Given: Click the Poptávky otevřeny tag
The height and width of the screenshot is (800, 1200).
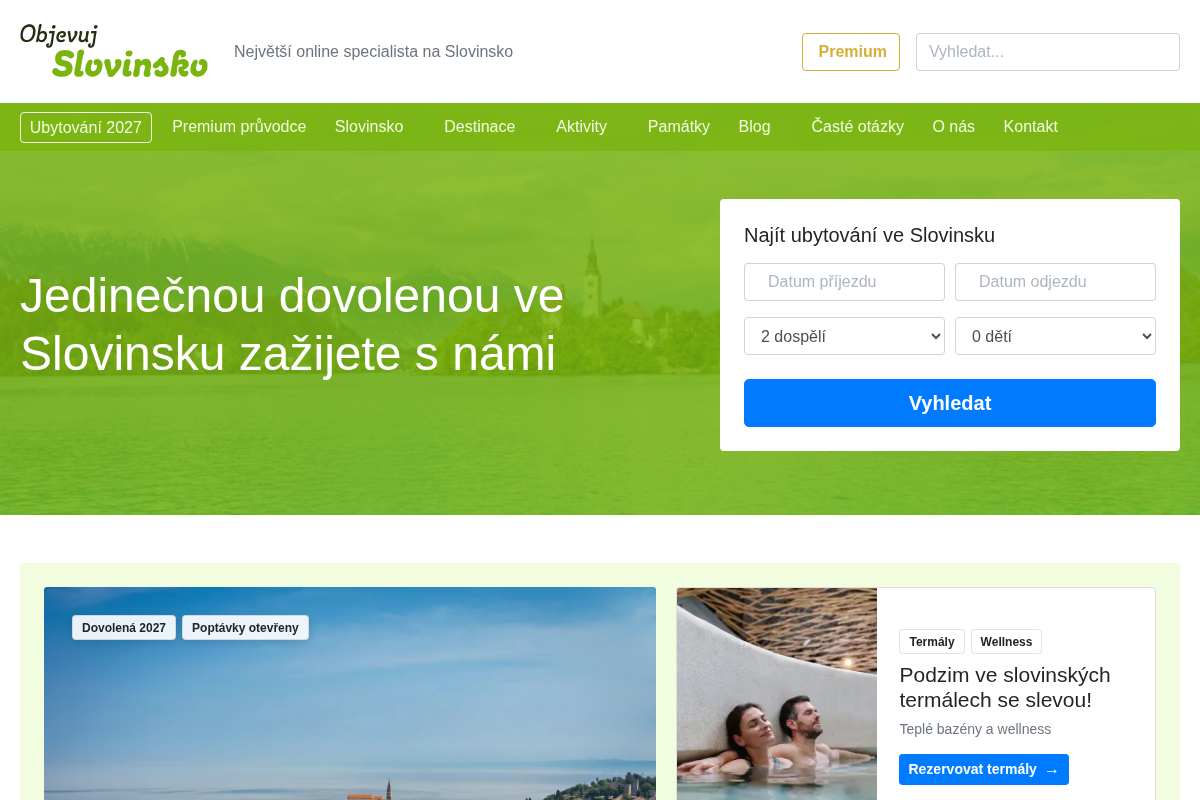Looking at the screenshot, I should coord(245,628).
